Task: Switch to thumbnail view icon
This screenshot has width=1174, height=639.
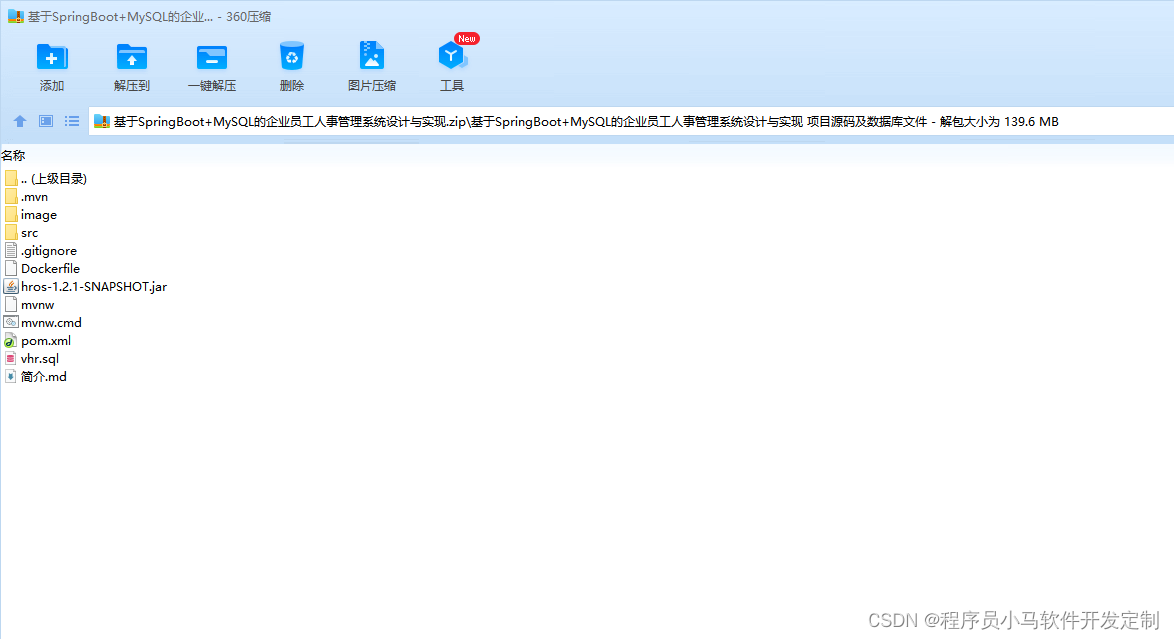Action: pos(46,121)
